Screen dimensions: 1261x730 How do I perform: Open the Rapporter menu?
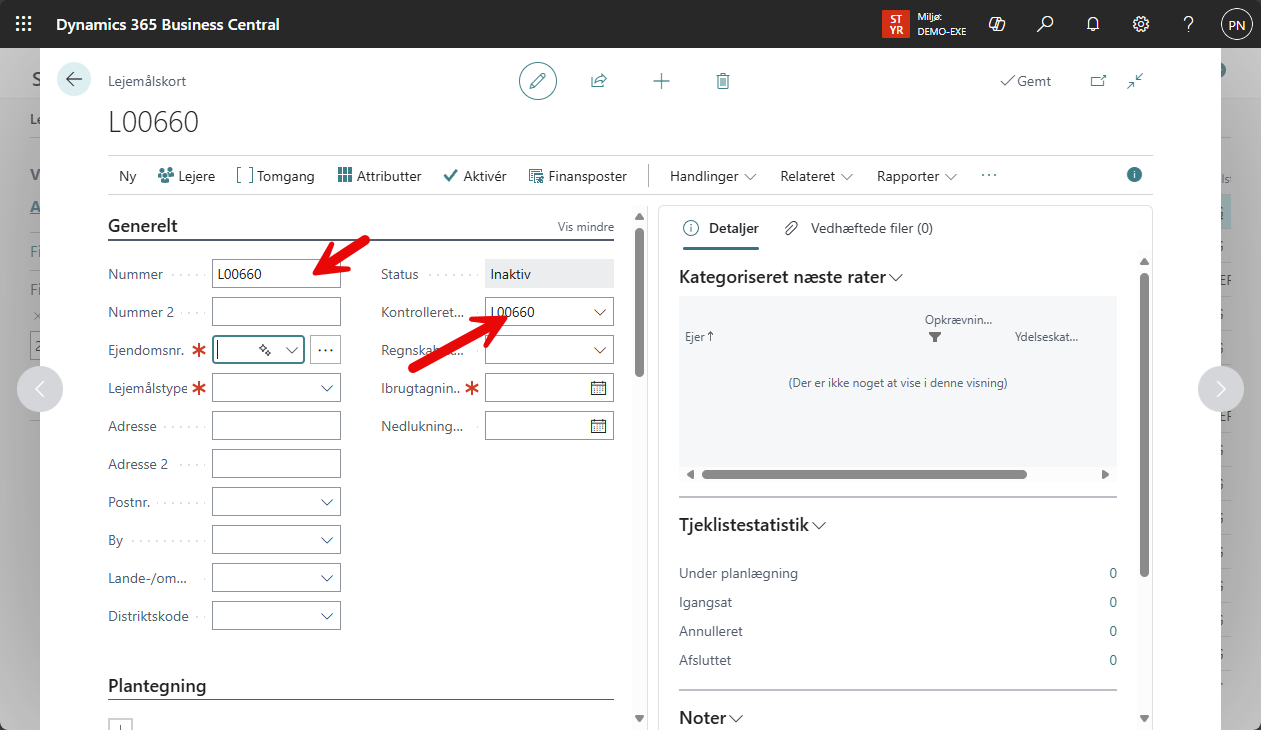(x=916, y=176)
